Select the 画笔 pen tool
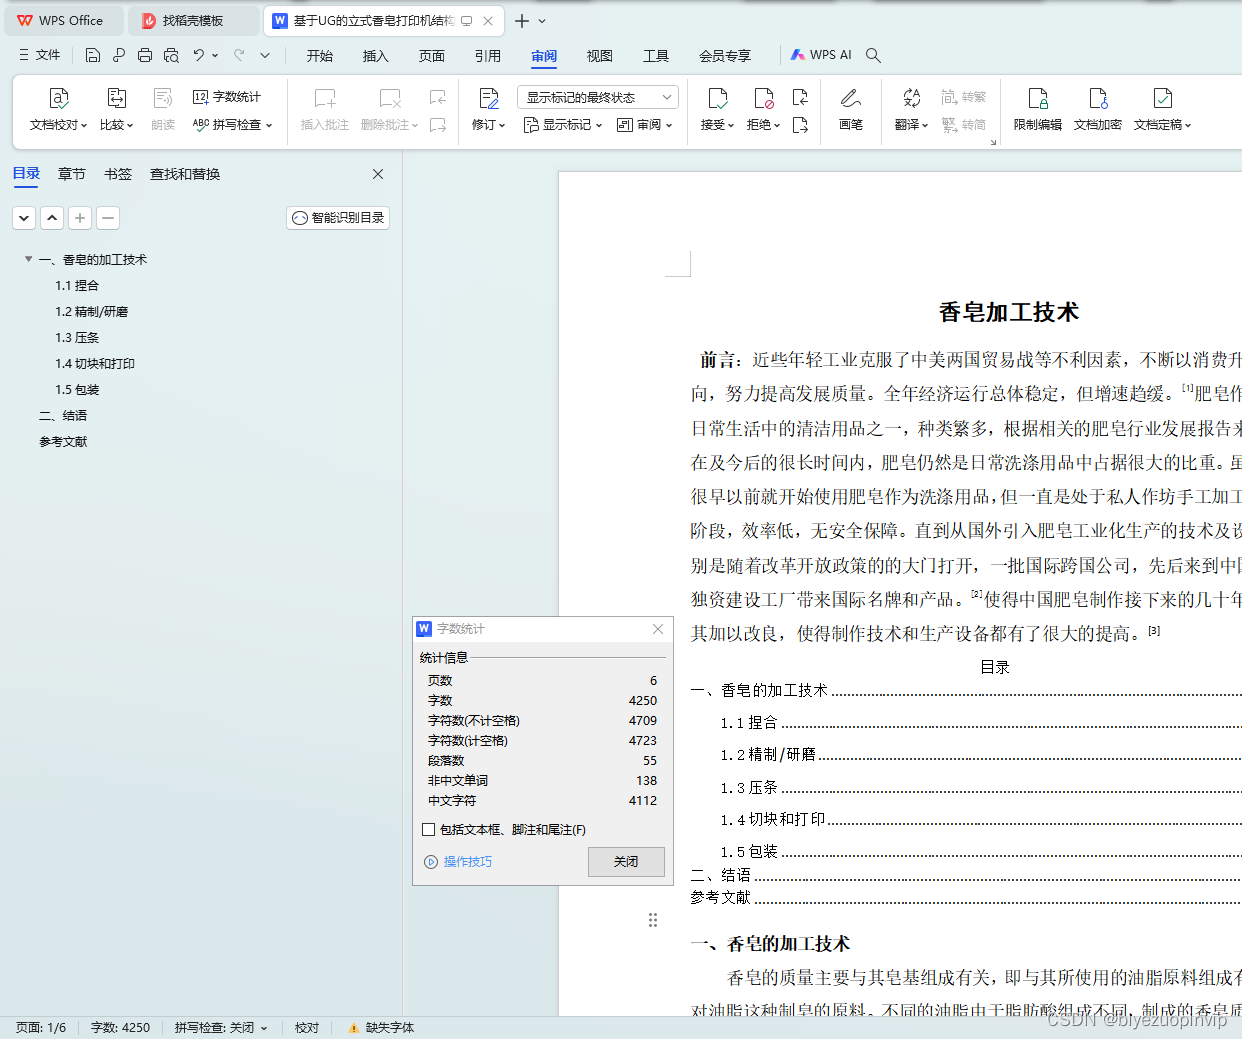The width and height of the screenshot is (1242, 1039). point(851,109)
